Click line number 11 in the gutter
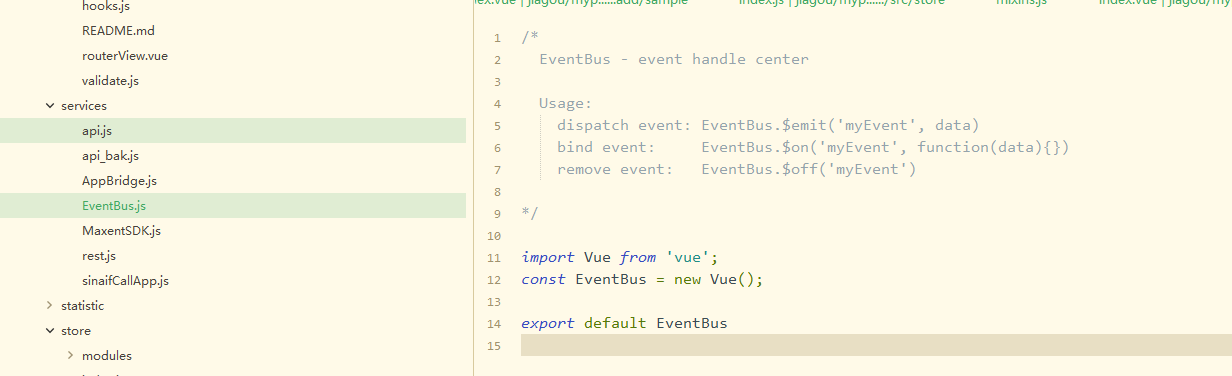Viewport: 1232px width, 376px height. pyautogui.click(x=494, y=257)
